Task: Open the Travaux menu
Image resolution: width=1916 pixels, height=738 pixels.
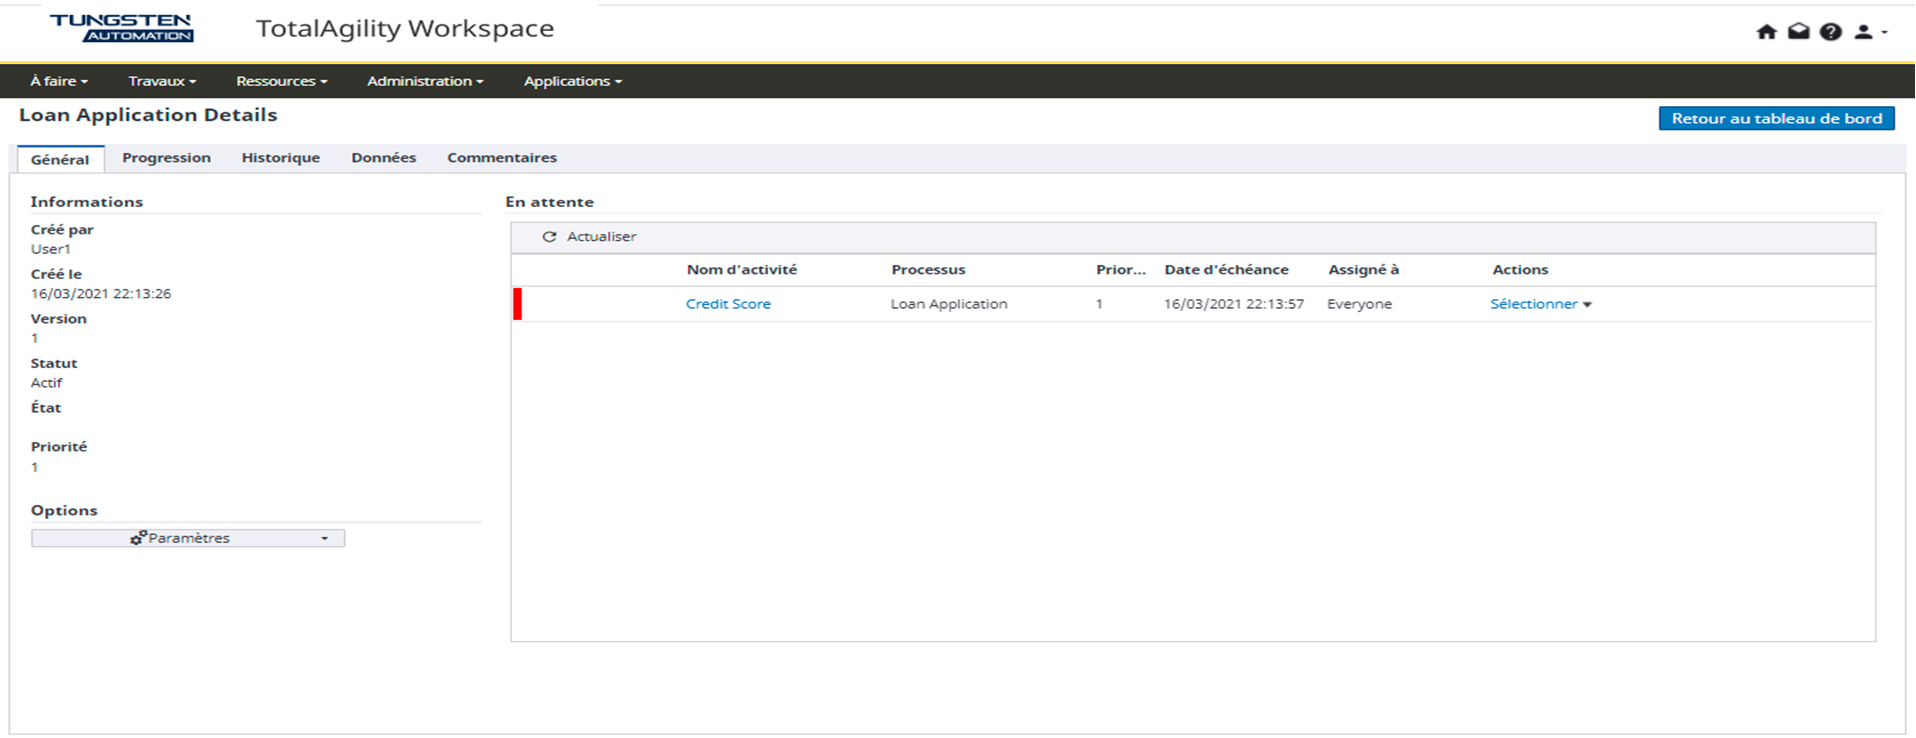Action: click(x=162, y=81)
